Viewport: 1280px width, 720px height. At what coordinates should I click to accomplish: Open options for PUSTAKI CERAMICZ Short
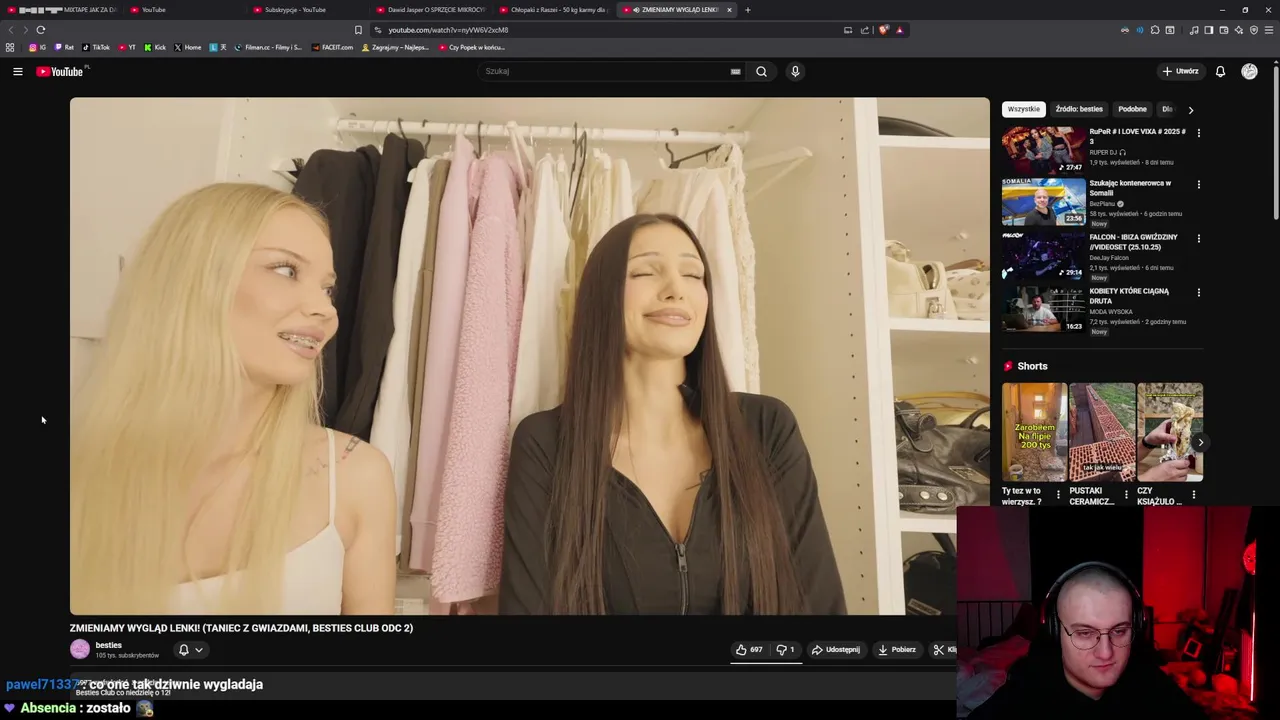1126,494
